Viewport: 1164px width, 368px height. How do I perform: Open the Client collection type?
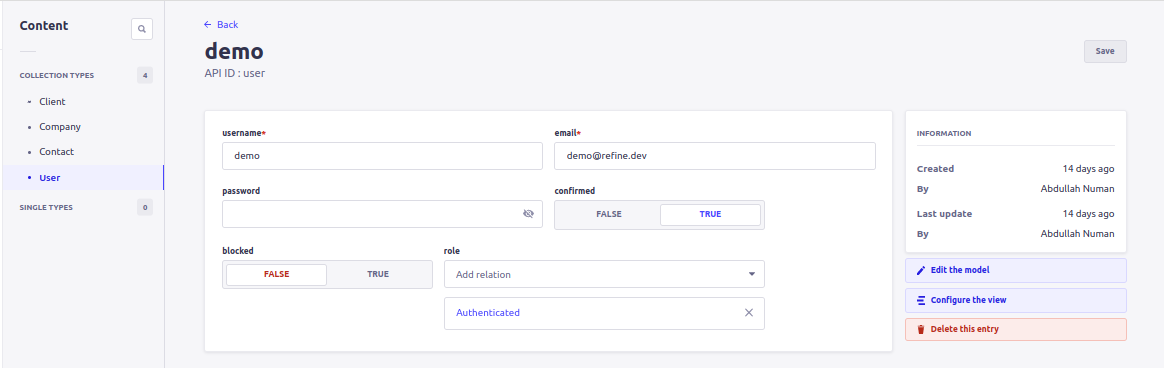[53, 102]
